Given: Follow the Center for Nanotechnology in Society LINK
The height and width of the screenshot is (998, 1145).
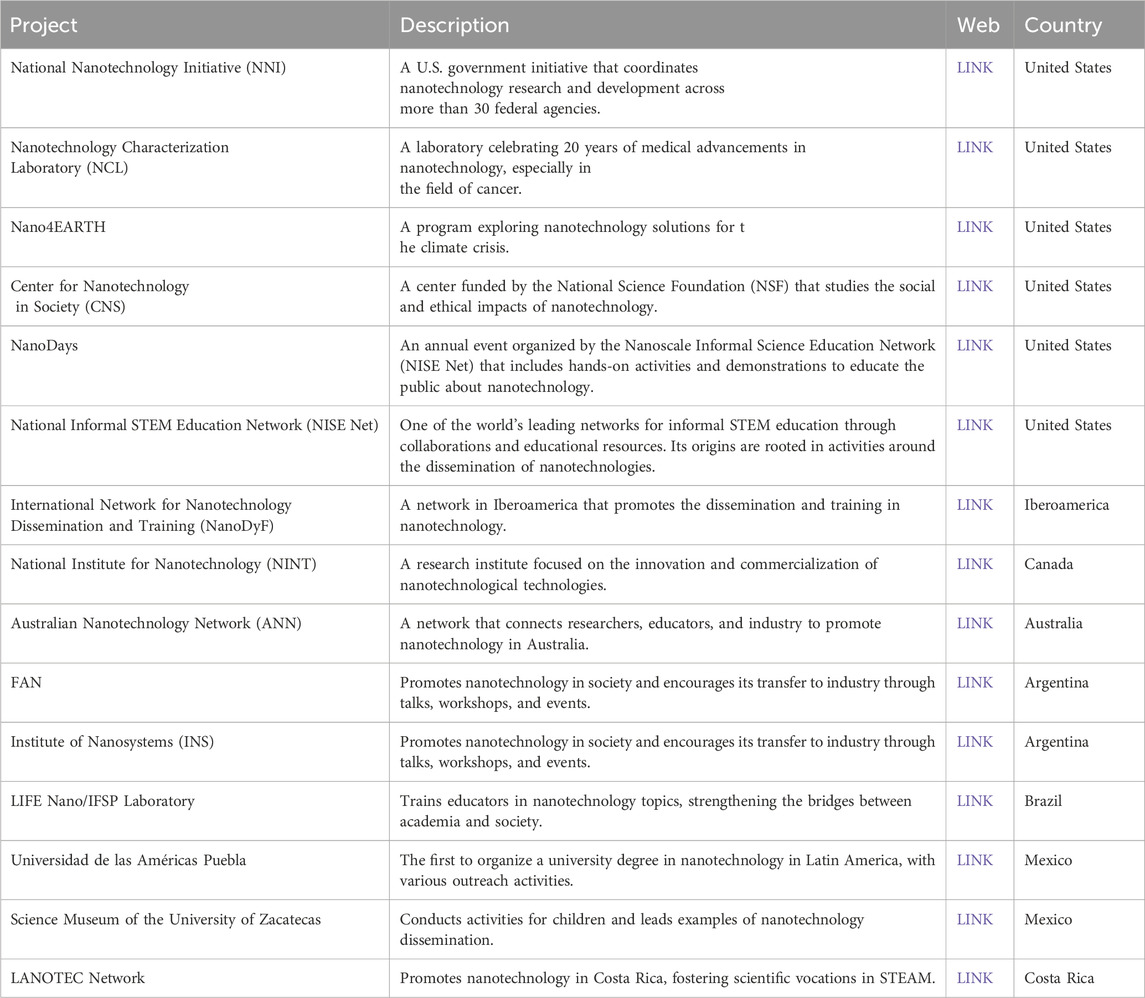Looking at the screenshot, I should (x=975, y=286).
